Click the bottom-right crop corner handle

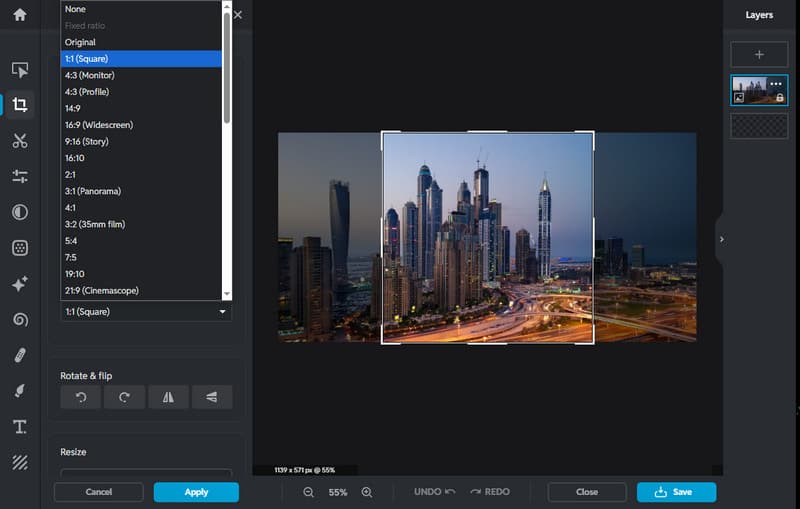pos(592,342)
